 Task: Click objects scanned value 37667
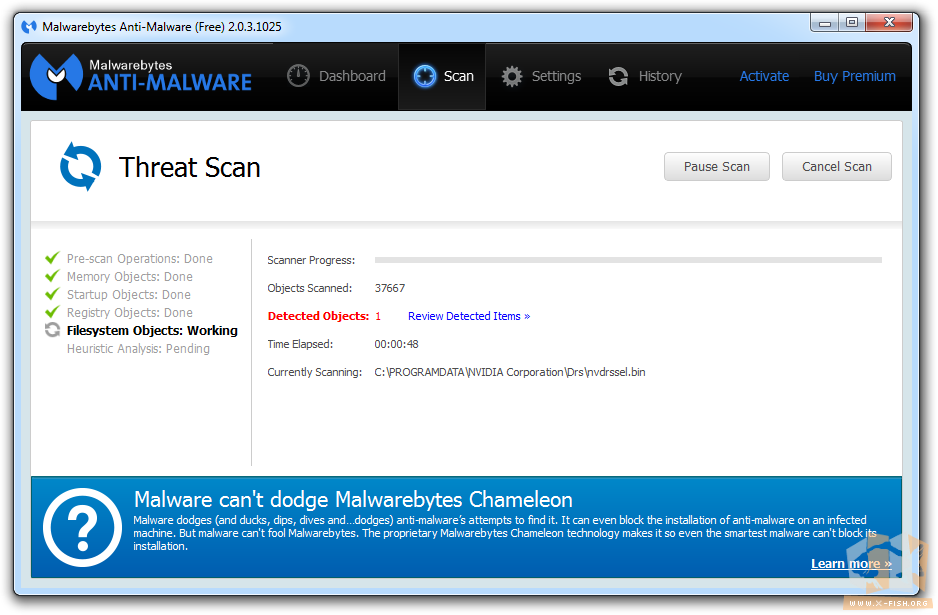(x=389, y=288)
